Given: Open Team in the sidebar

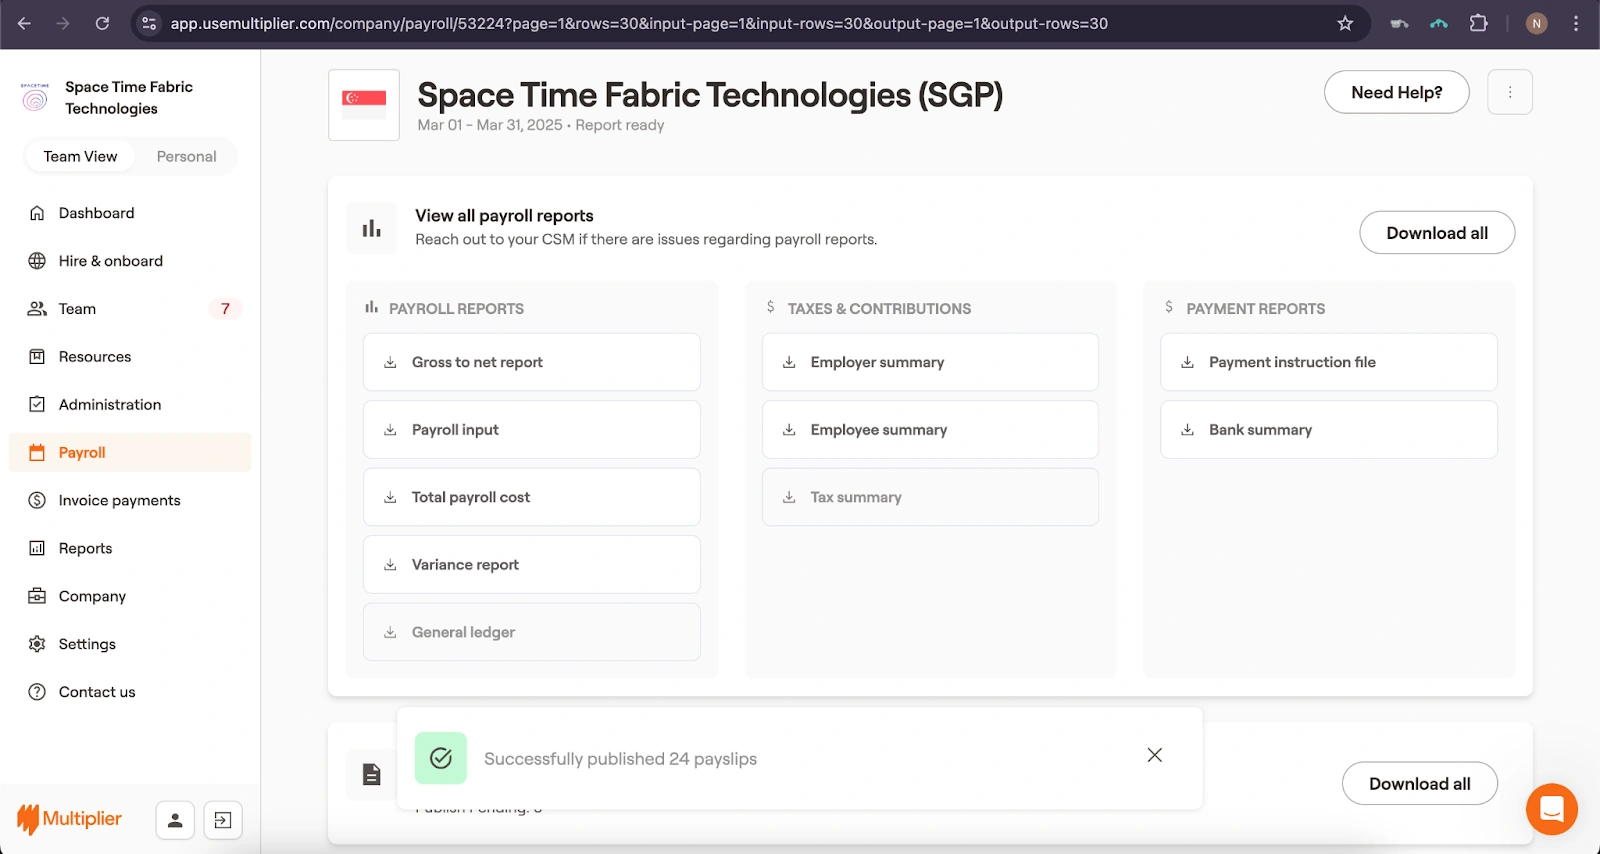Looking at the screenshot, I should 130,309.
